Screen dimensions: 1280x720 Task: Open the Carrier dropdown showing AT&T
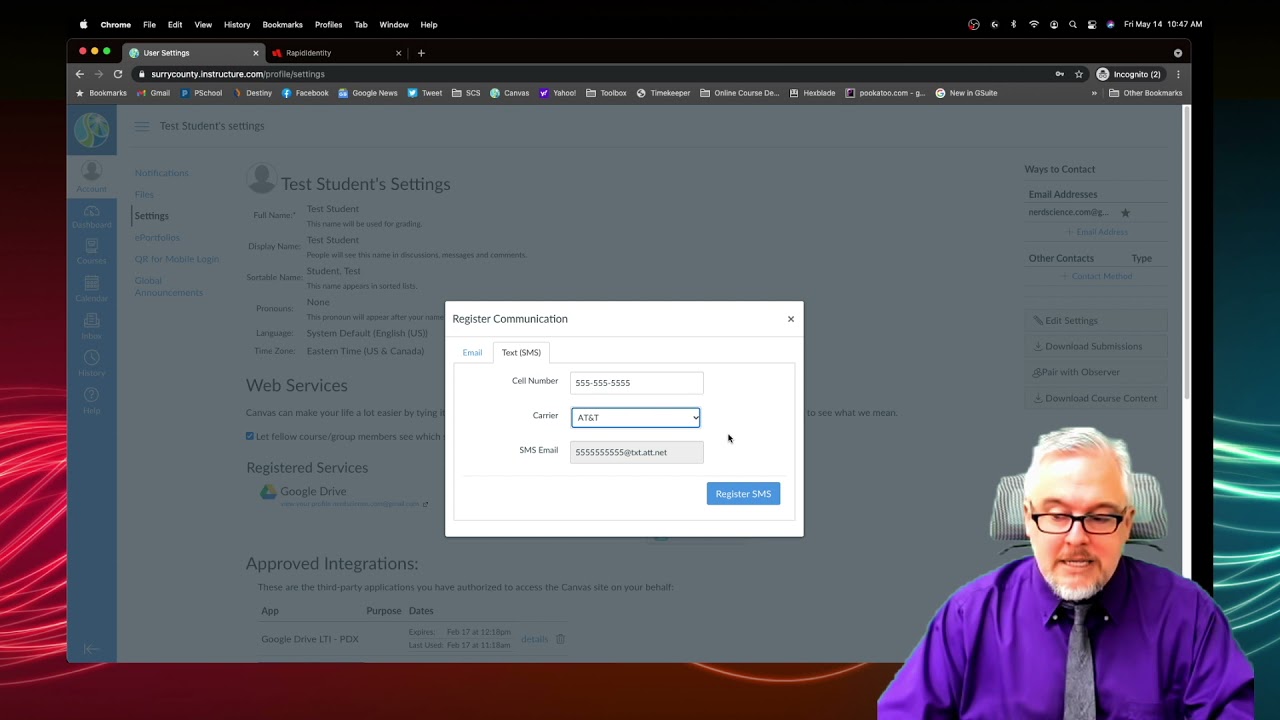636,417
